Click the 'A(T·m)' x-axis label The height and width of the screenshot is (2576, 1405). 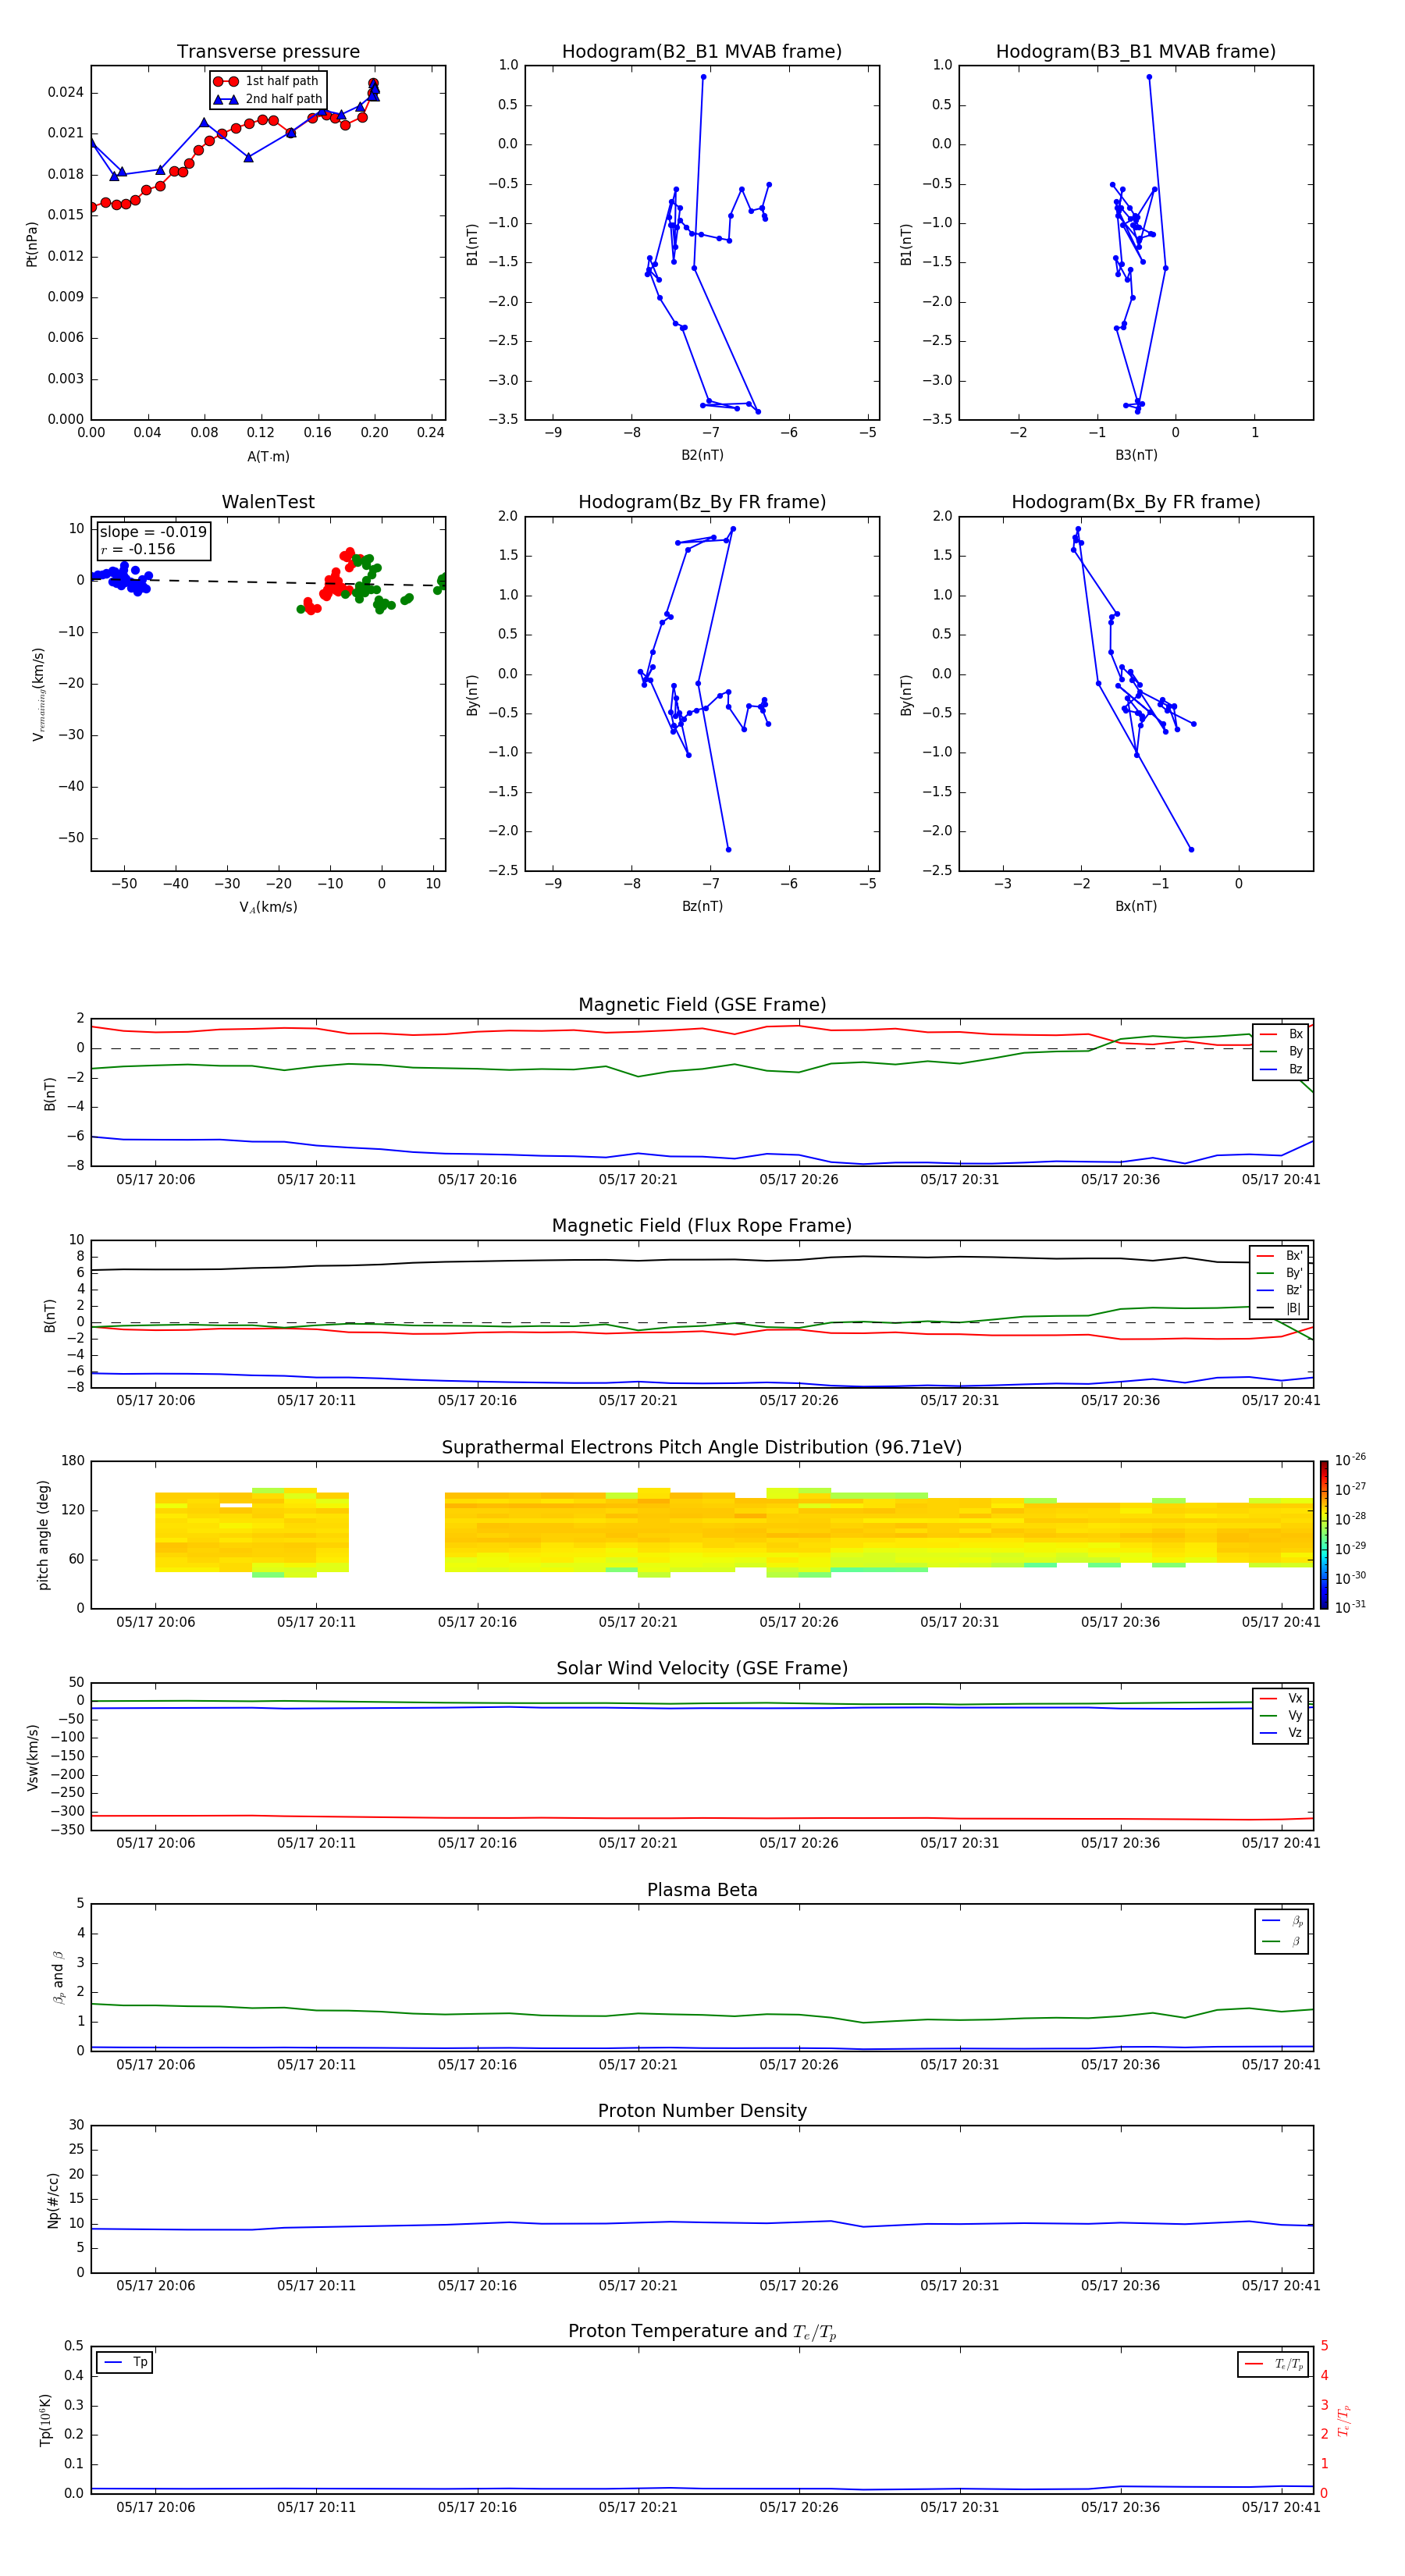[268, 456]
